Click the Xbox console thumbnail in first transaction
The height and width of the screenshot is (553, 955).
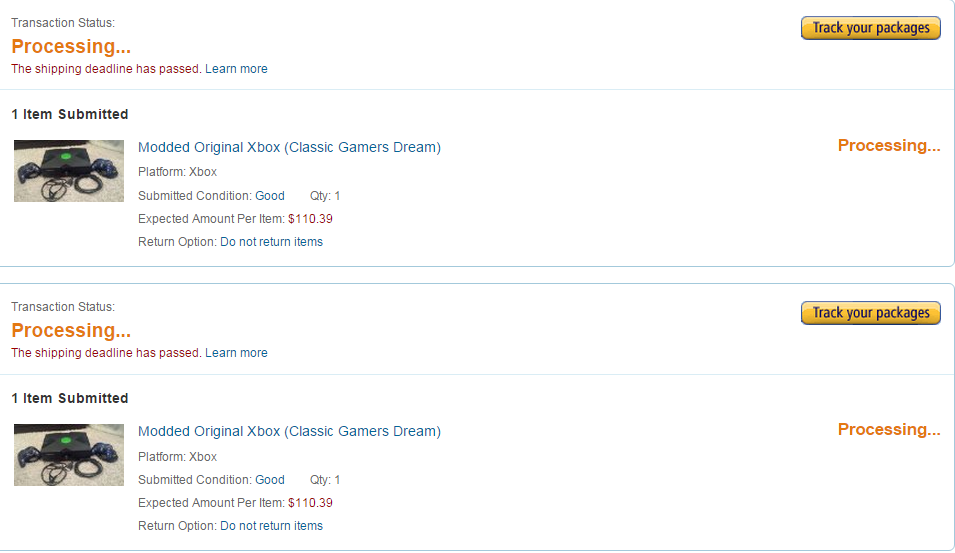69,171
